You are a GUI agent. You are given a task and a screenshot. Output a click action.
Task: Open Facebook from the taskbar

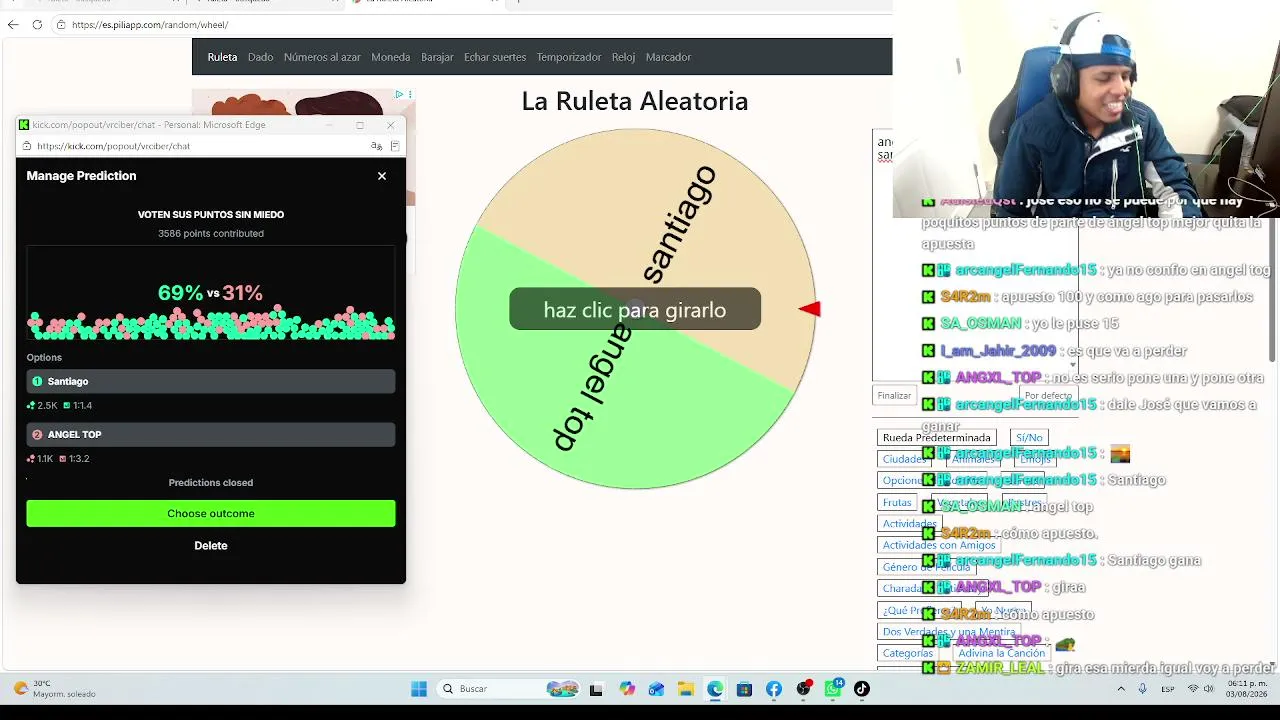click(x=774, y=689)
